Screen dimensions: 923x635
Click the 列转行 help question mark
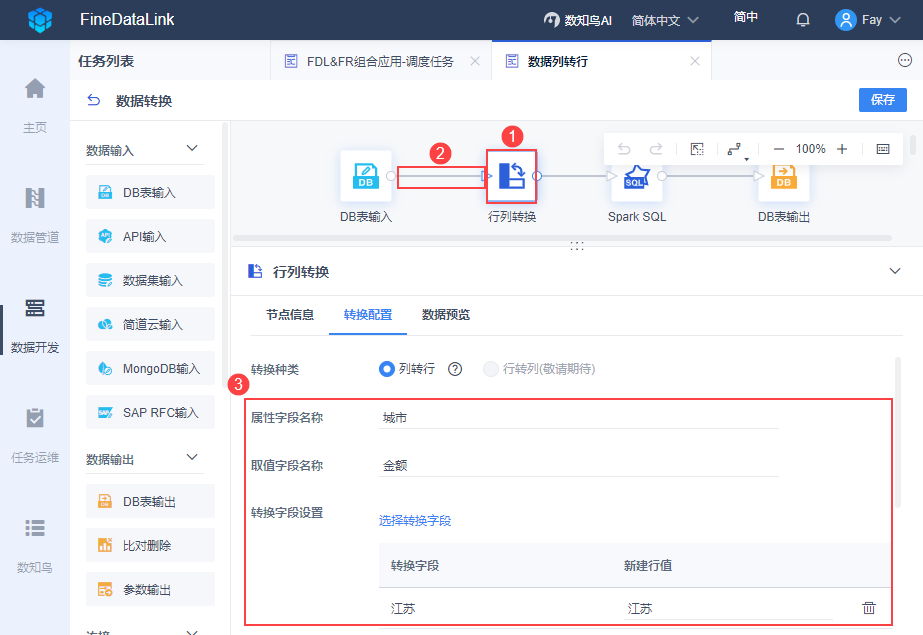(455, 369)
